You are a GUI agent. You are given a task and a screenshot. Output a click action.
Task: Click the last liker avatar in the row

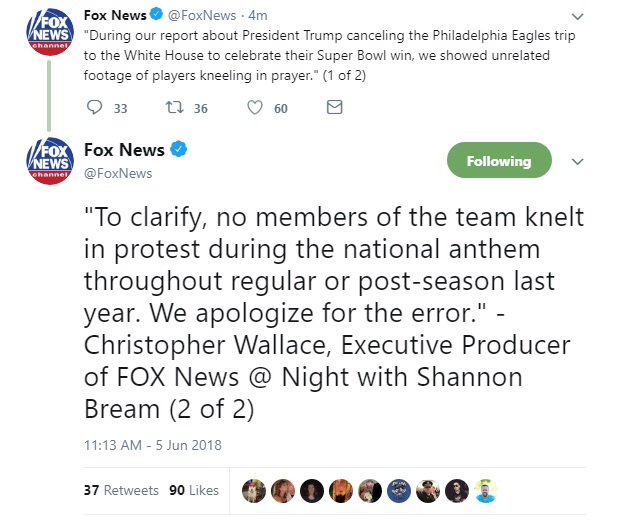coord(486,490)
